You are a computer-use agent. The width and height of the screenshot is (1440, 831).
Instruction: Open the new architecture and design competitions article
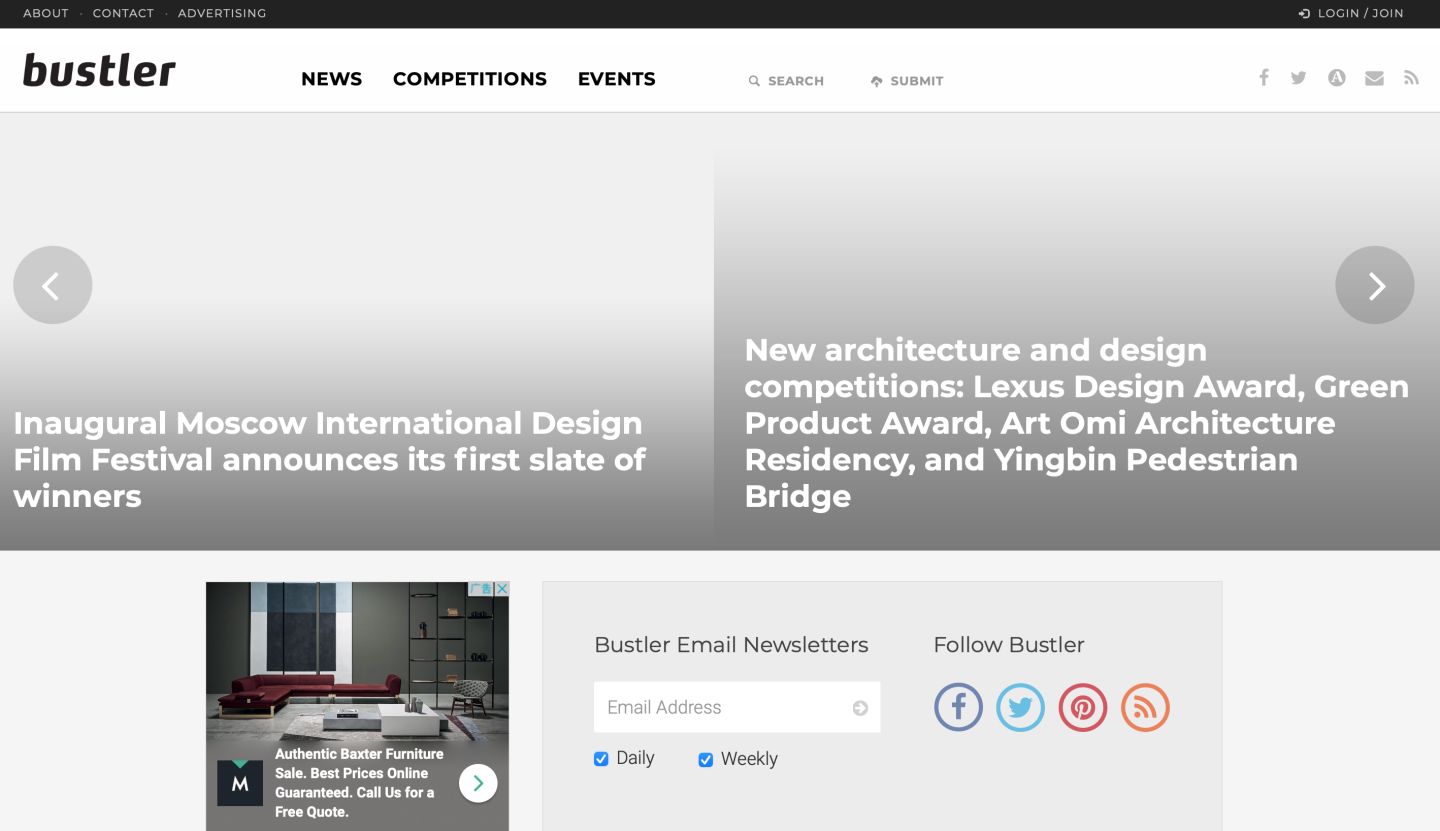(x=1077, y=423)
